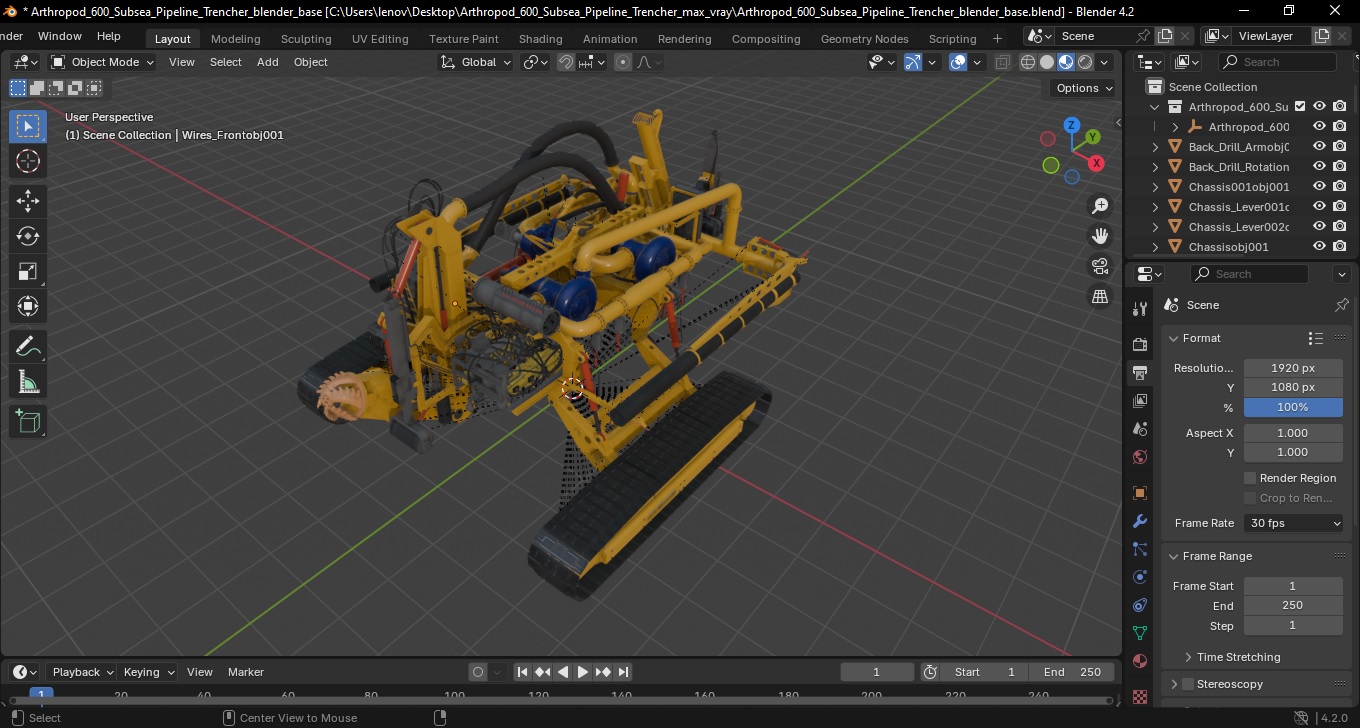Uncheck Arthropod_600_Su collection exclude checkbox
The image size is (1360, 728).
[x=1300, y=106]
